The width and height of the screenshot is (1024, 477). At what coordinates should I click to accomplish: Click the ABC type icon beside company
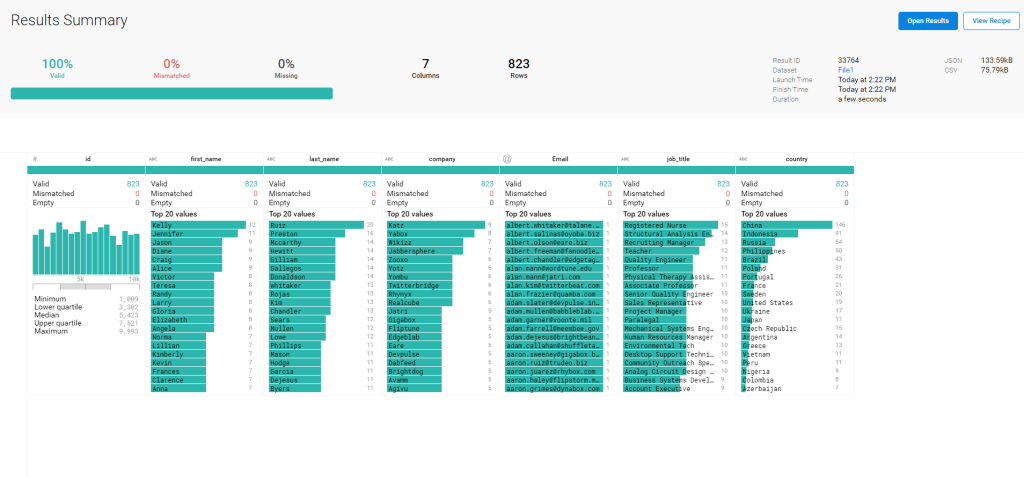390,158
